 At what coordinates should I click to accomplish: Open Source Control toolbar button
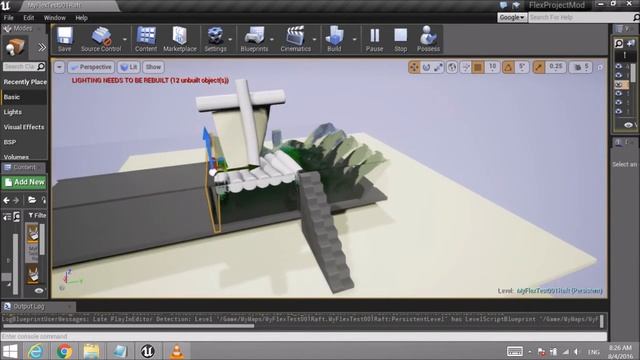point(101,39)
